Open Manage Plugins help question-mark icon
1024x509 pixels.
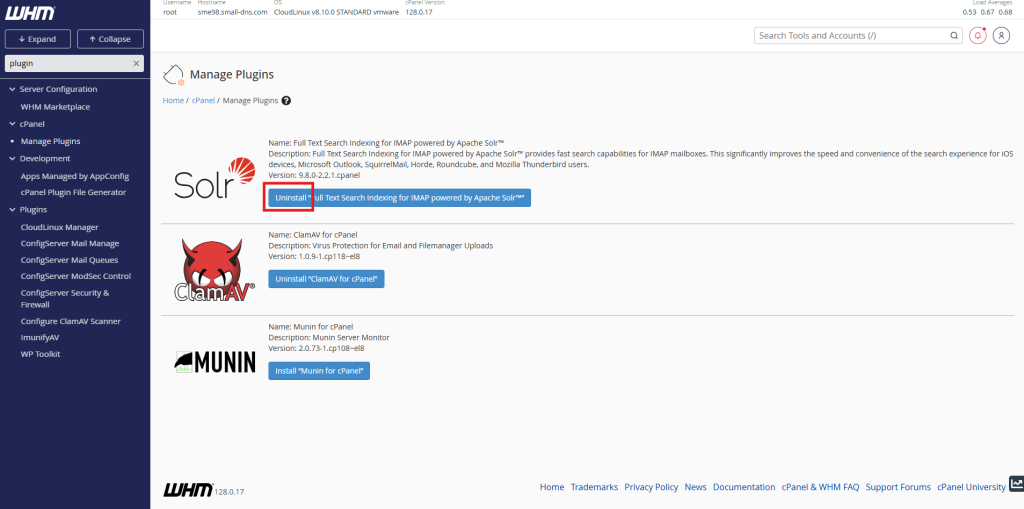(286, 101)
